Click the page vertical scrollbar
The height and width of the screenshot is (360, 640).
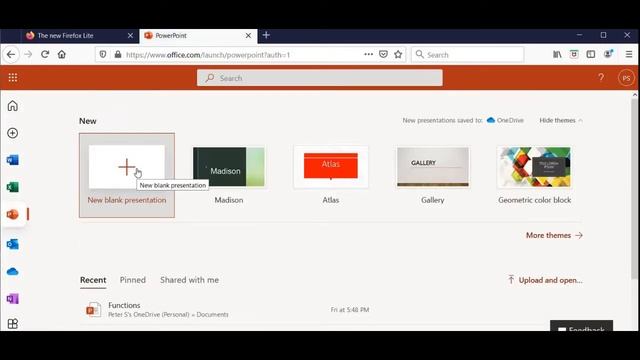634,189
